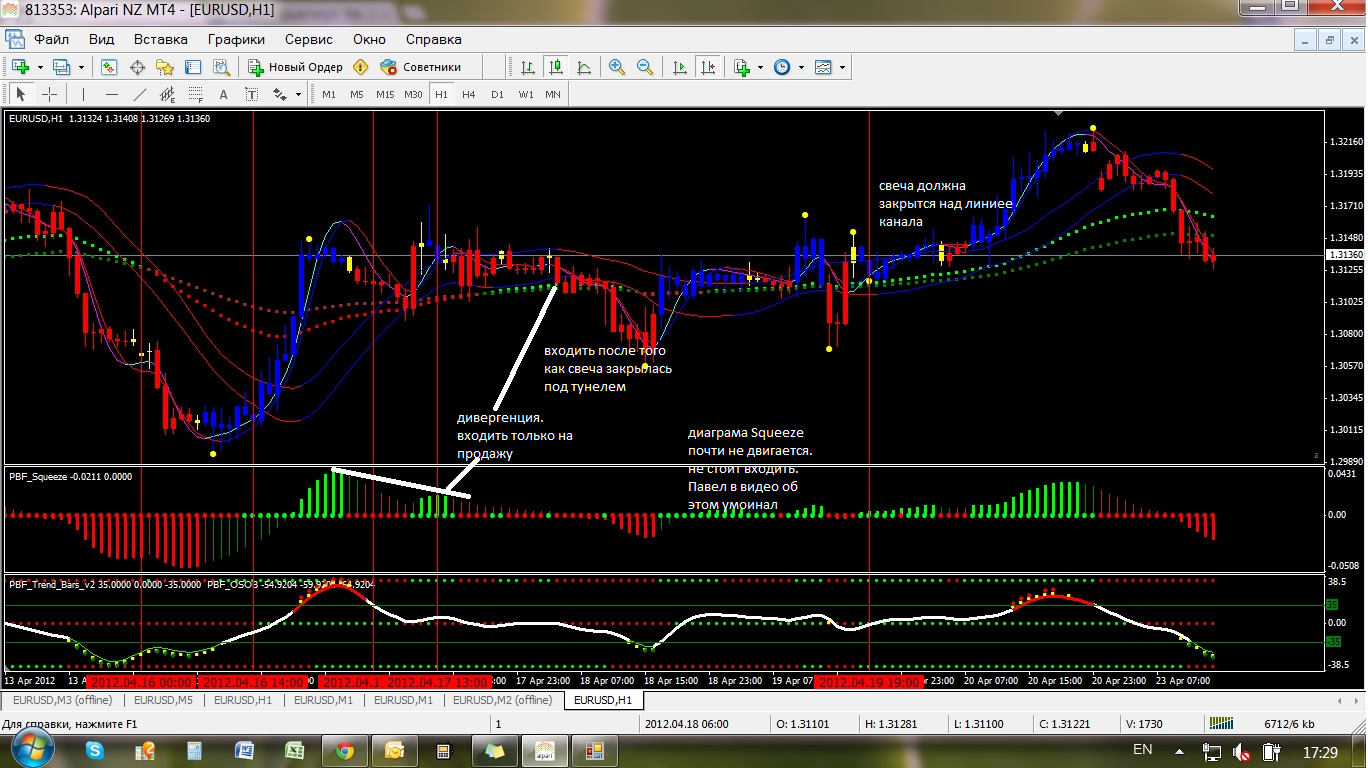The width and height of the screenshot is (1368, 768).
Task: Launch MetaEditor via yellow diamond icon
Action: pos(361,67)
